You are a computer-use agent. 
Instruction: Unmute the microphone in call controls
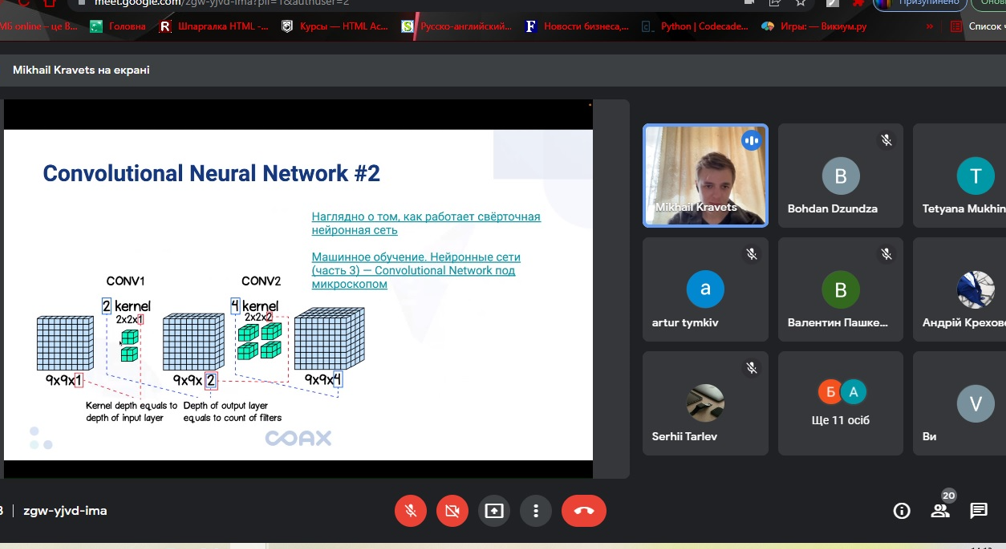pyautogui.click(x=410, y=511)
